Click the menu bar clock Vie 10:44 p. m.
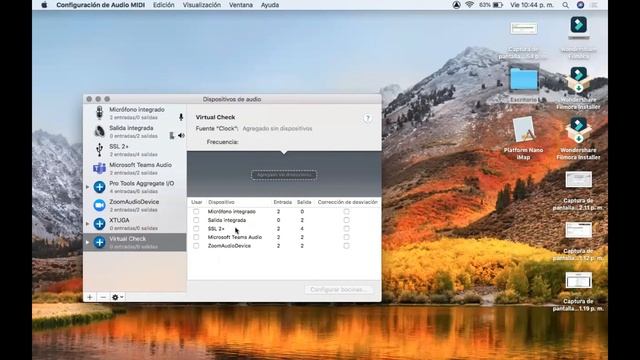 (x=531, y=5)
